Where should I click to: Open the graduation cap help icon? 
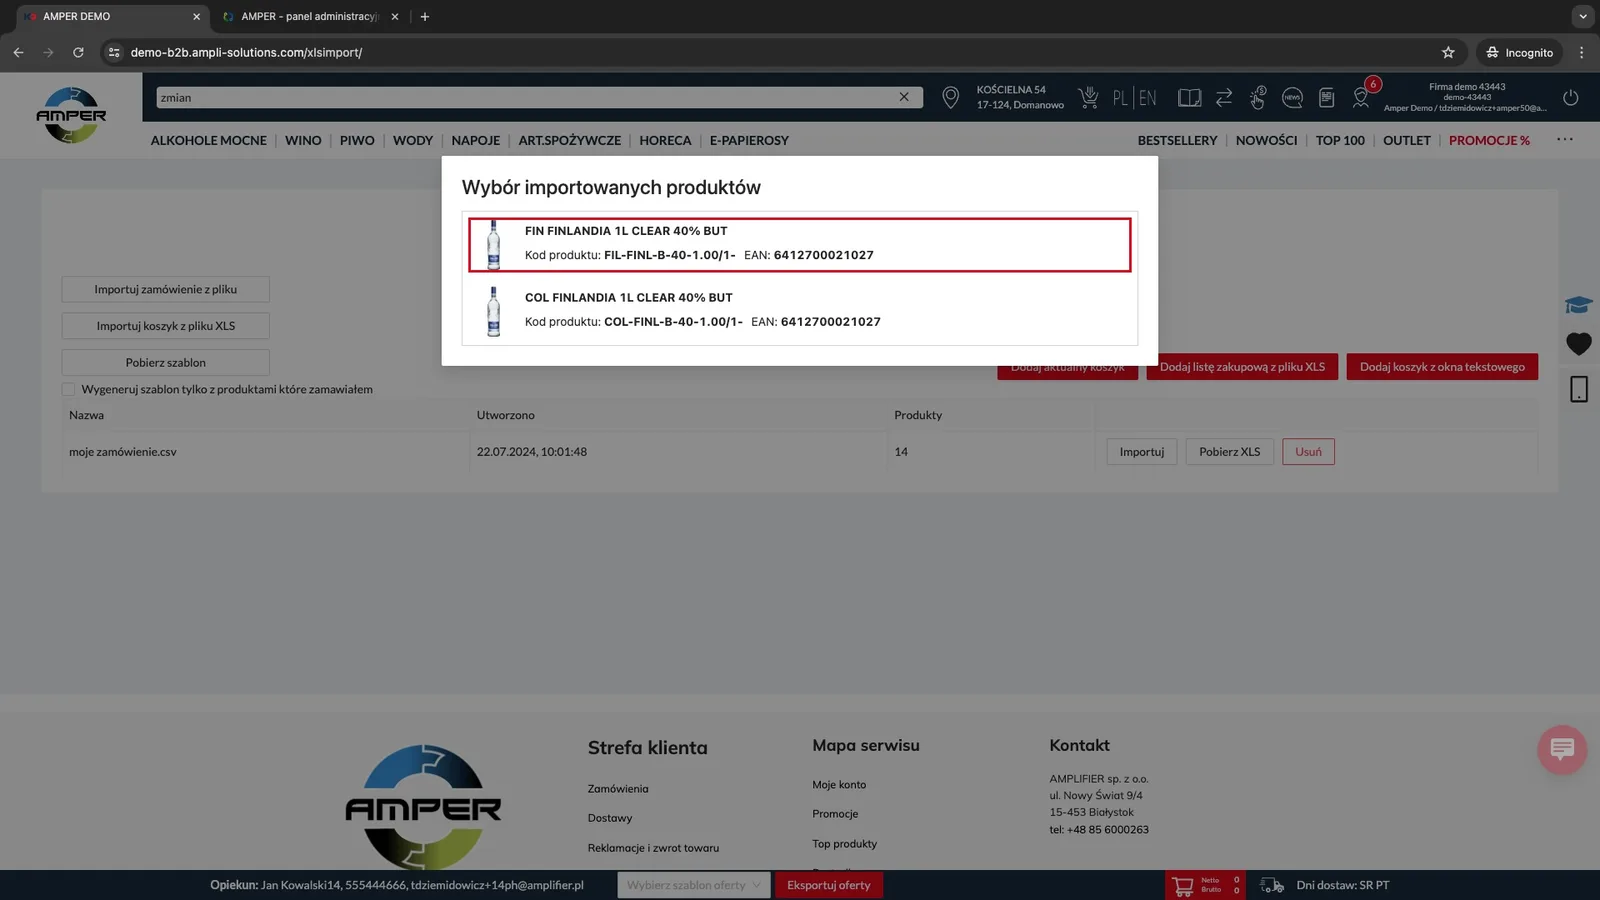tap(1579, 305)
